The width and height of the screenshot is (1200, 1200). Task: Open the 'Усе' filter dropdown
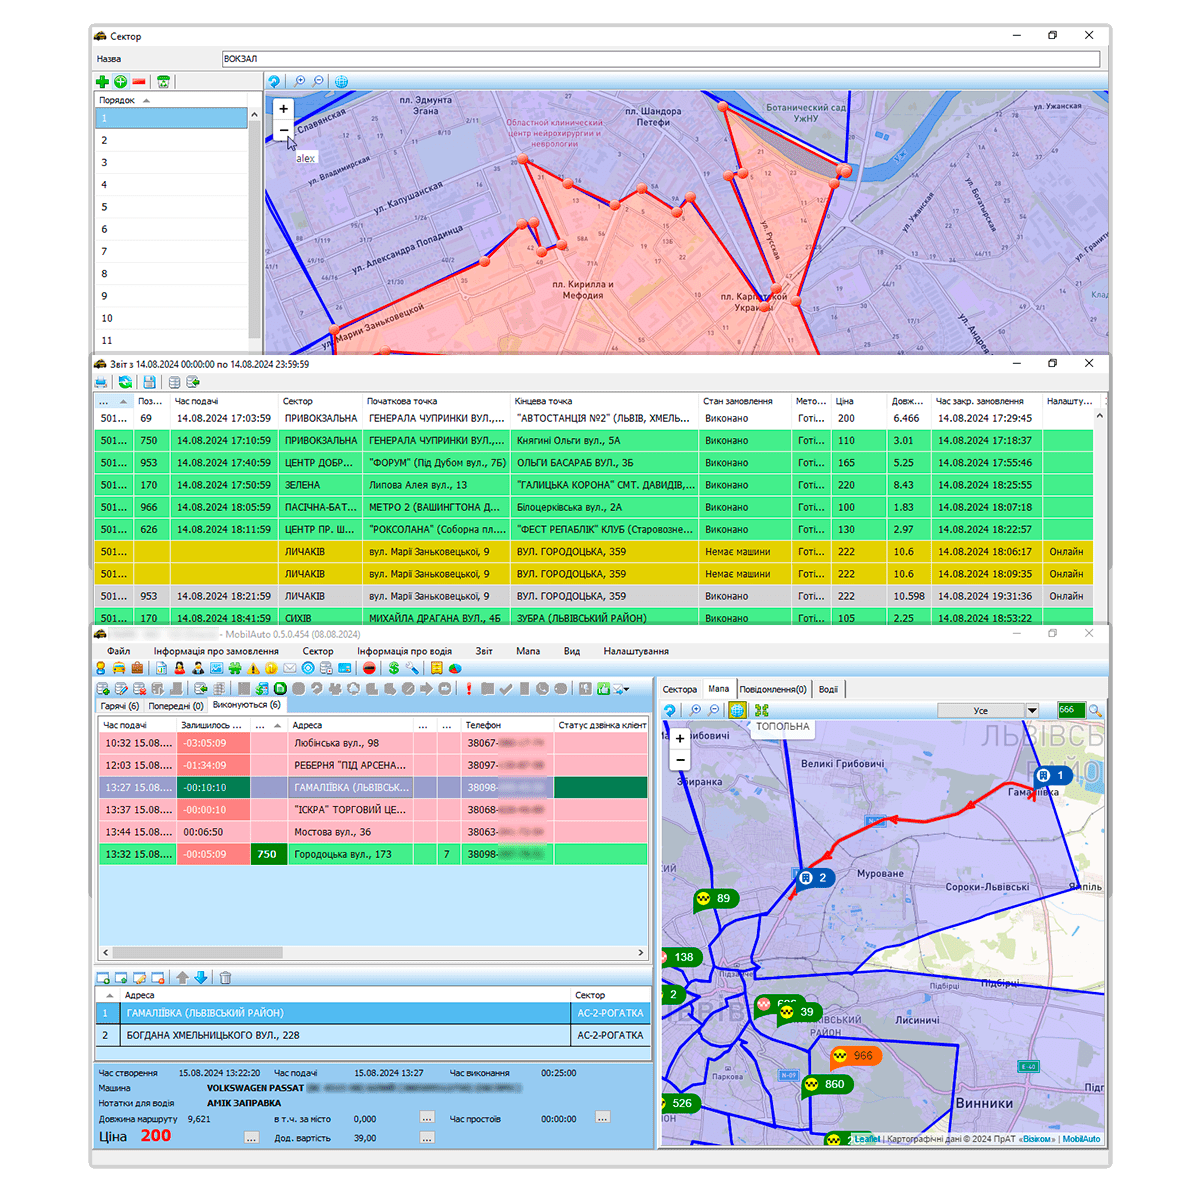click(1032, 710)
